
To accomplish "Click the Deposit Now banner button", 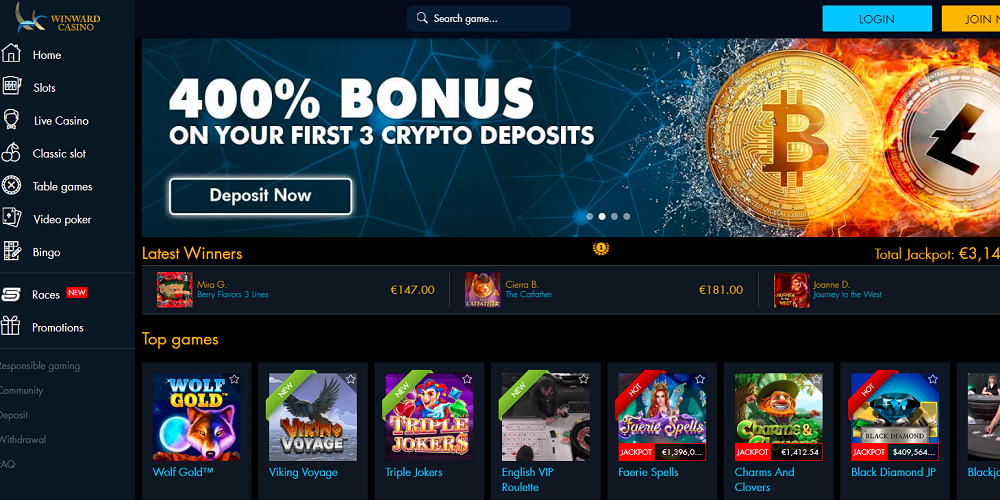I will [260, 196].
